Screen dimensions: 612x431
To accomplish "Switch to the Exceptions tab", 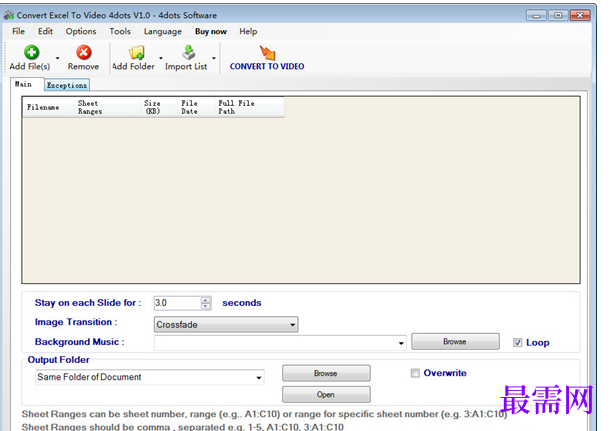I will [x=67, y=85].
